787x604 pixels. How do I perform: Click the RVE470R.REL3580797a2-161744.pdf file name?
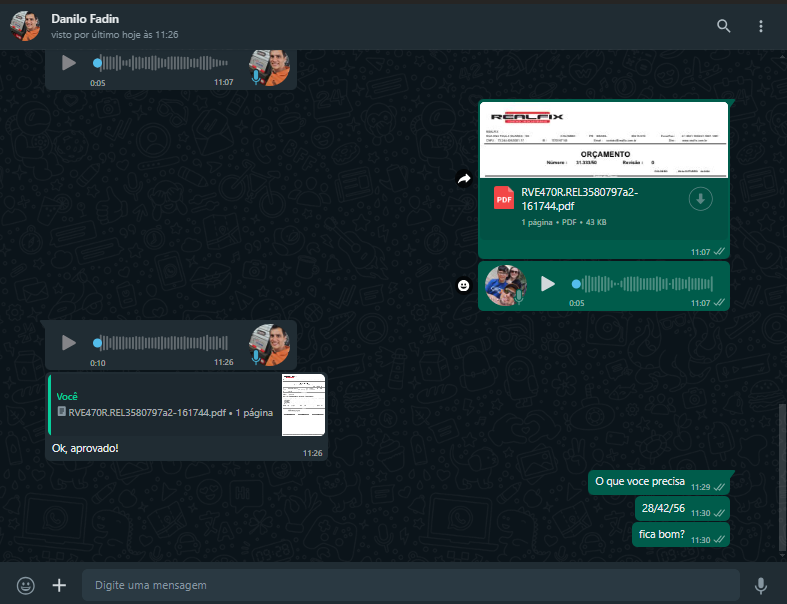click(x=580, y=199)
